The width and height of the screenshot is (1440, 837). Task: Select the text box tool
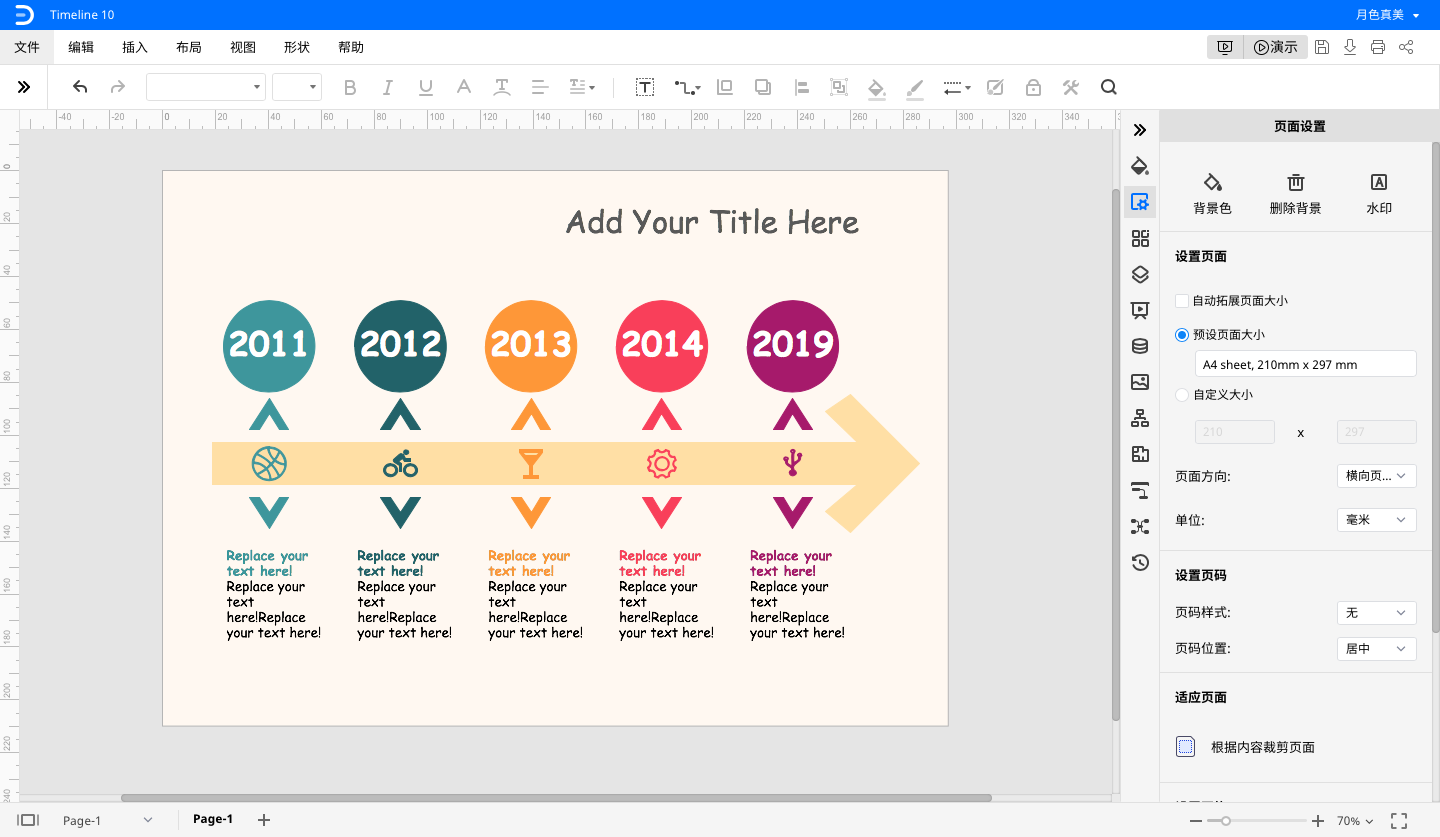pyautogui.click(x=645, y=88)
